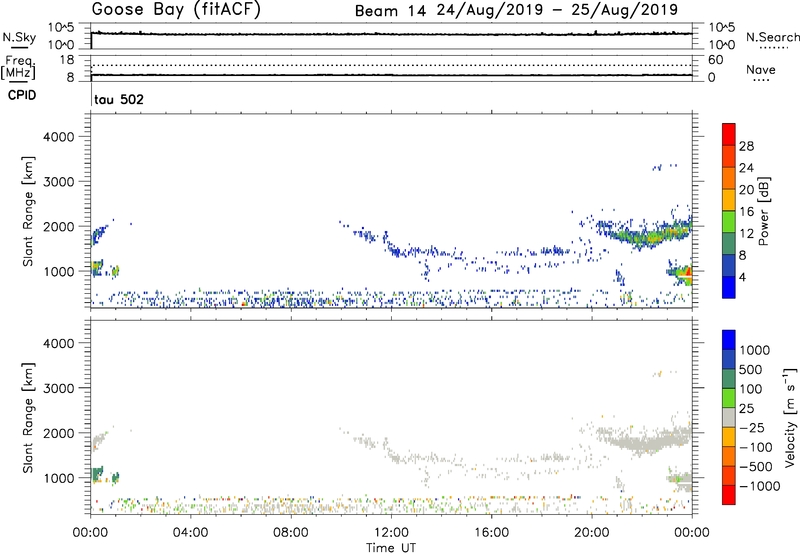
Task: Click the "−1000" tick on the velocity color bar
Action: click(760, 486)
